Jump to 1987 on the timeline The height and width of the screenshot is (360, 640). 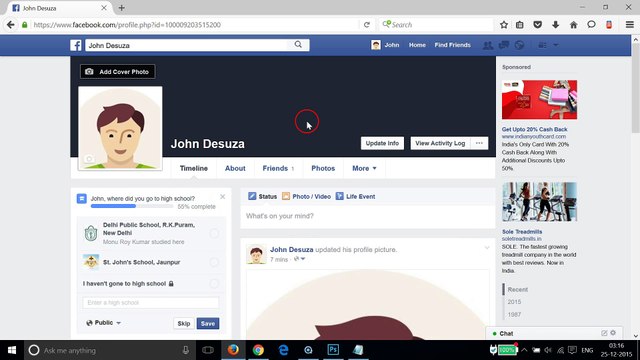click(514, 315)
